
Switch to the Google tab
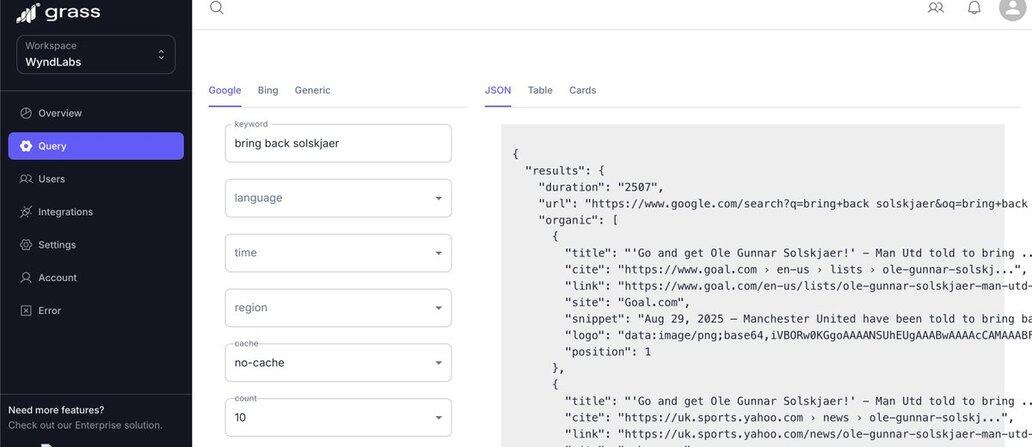click(225, 90)
